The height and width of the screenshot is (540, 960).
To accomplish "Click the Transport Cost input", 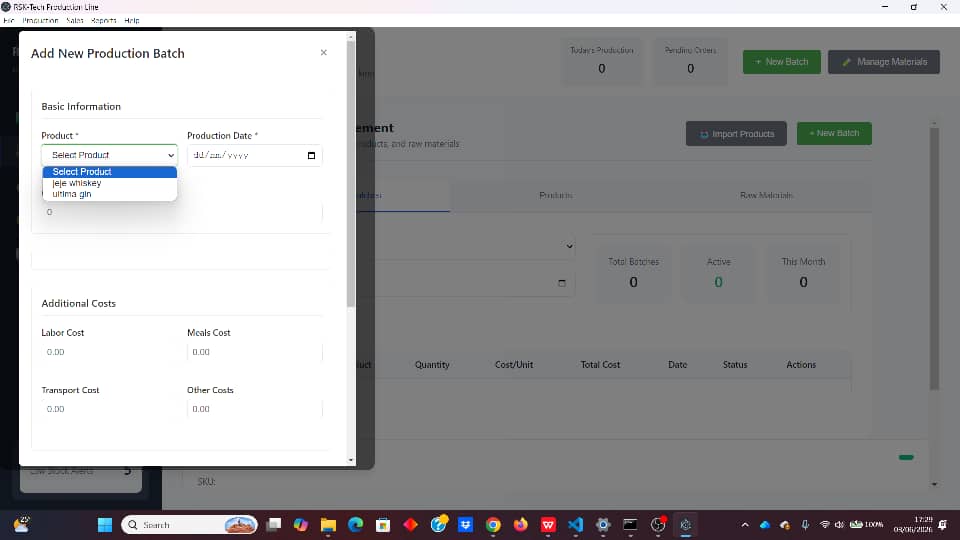I will [x=108, y=409].
